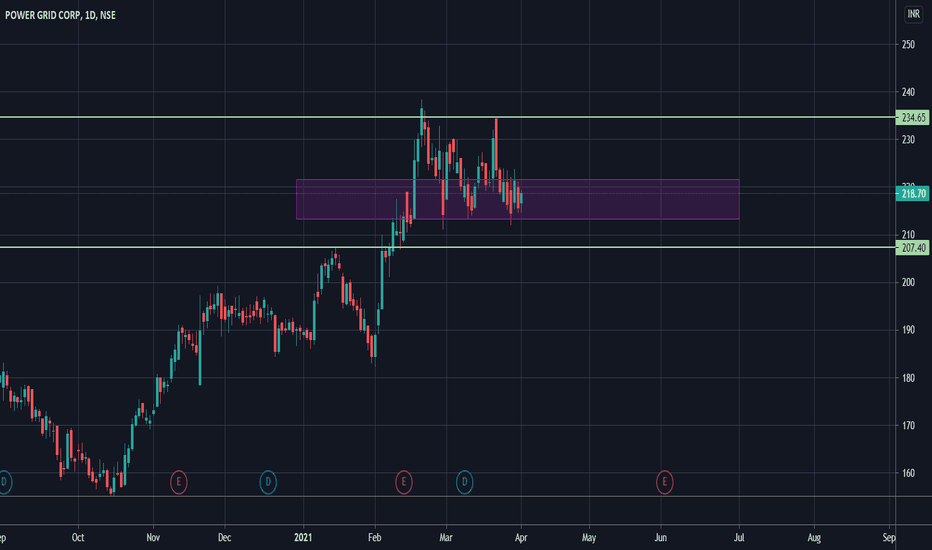Open the earnings marker in November

coord(178,482)
